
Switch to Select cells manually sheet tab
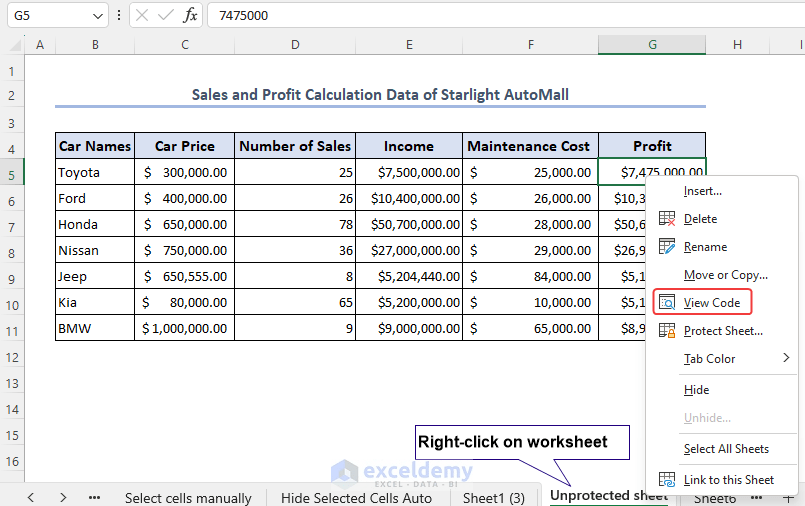pyautogui.click(x=188, y=498)
